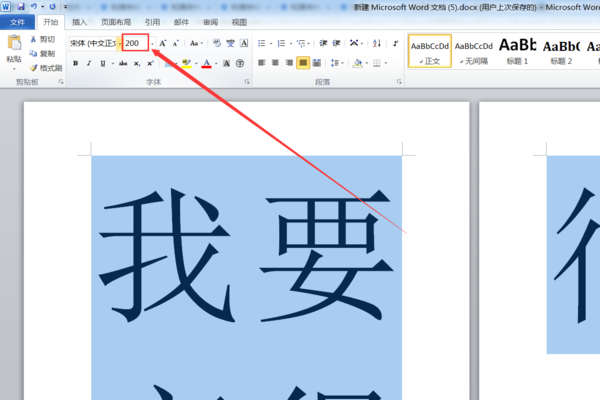This screenshot has width=600, height=400.
Task: Switch to the 引用 (References) tab
Action: click(x=152, y=22)
